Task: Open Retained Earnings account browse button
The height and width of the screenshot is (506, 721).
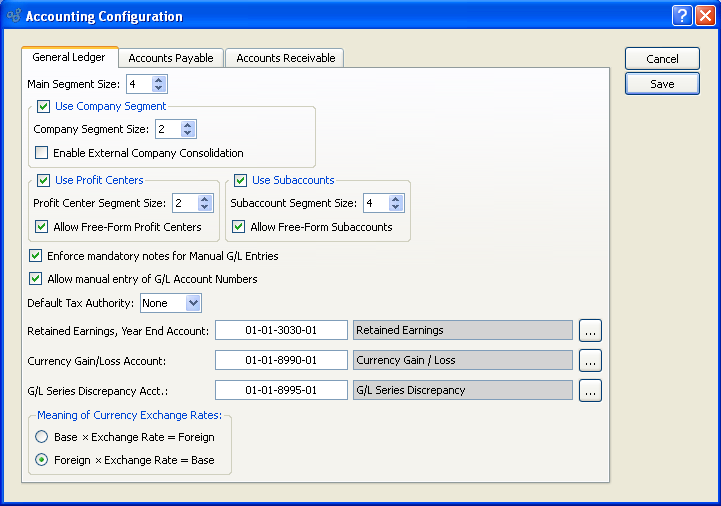Action: click(591, 331)
